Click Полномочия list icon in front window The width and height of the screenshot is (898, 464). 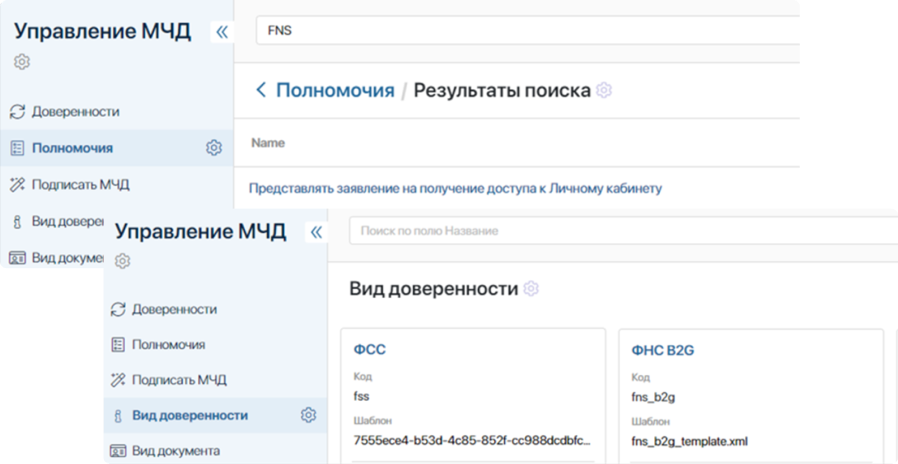[x=118, y=345]
